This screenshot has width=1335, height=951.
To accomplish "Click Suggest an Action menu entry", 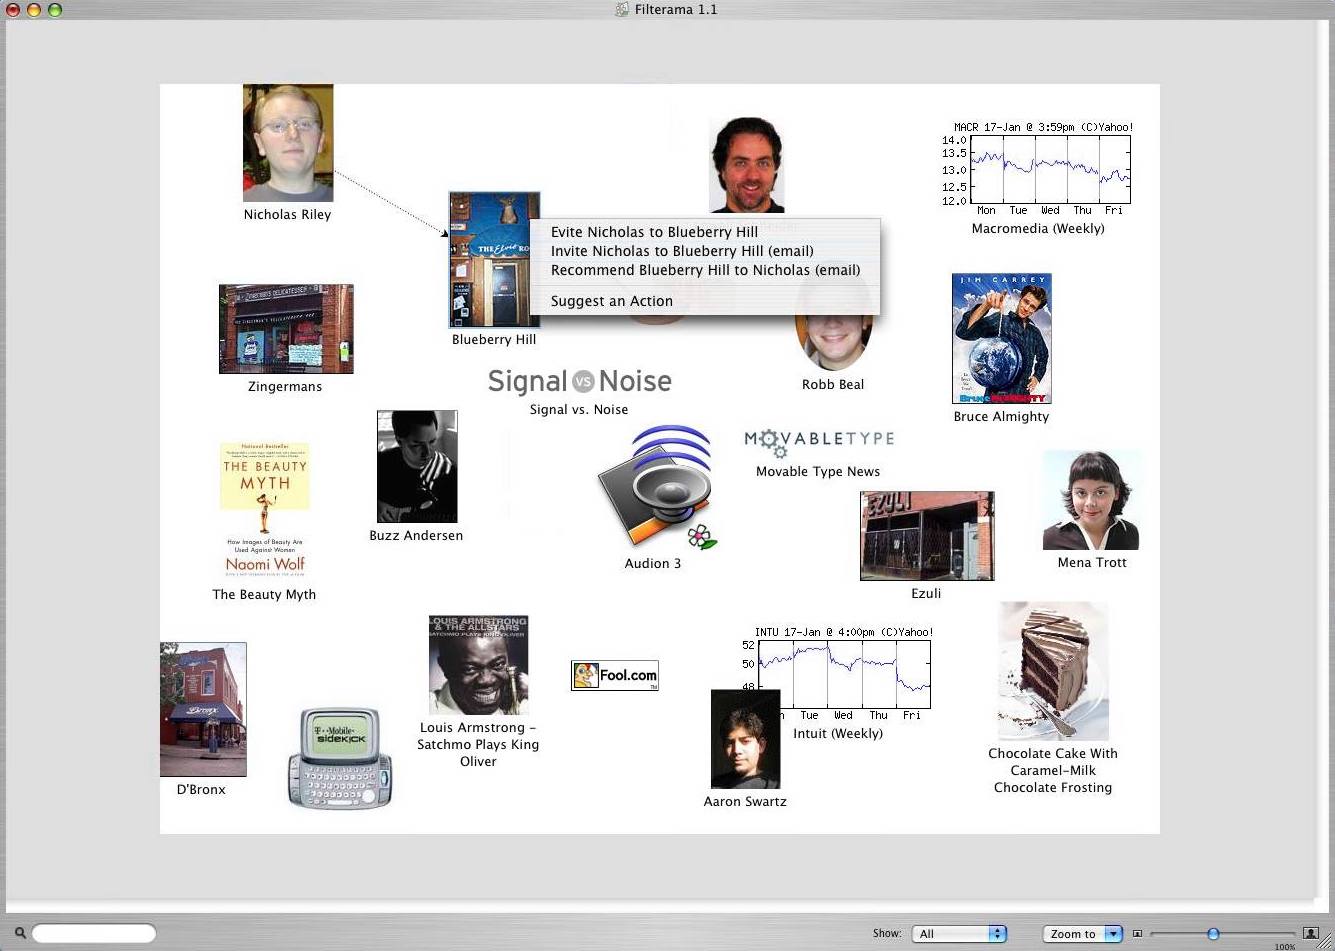I will pyautogui.click(x=611, y=301).
